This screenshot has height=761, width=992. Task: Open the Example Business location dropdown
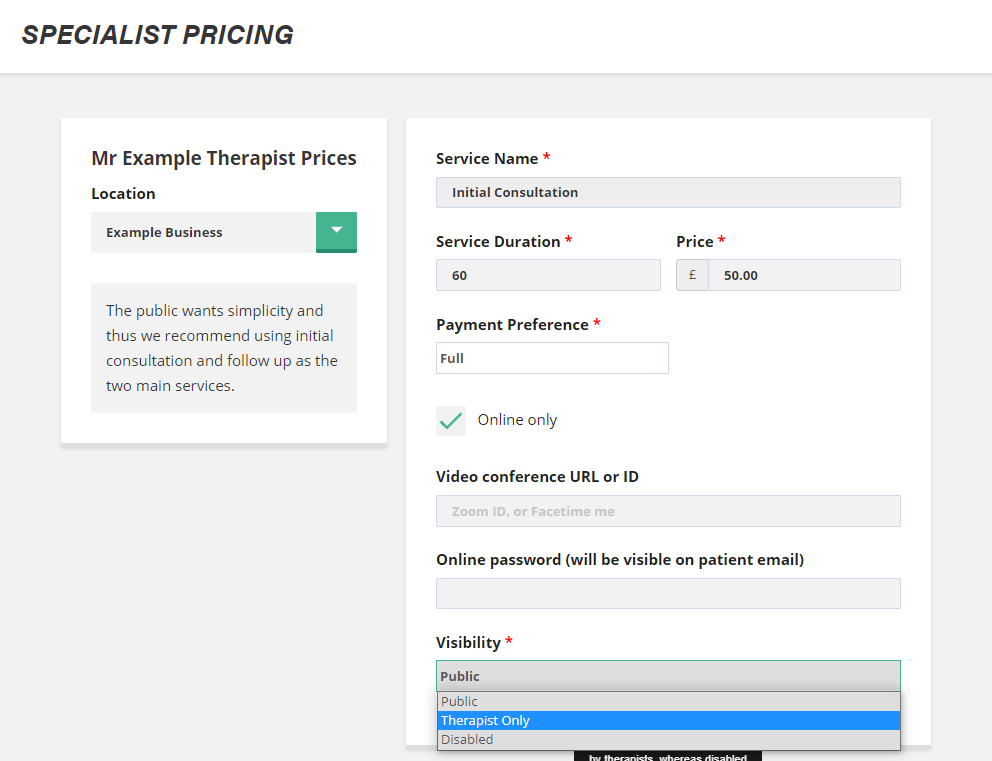pos(204,232)
